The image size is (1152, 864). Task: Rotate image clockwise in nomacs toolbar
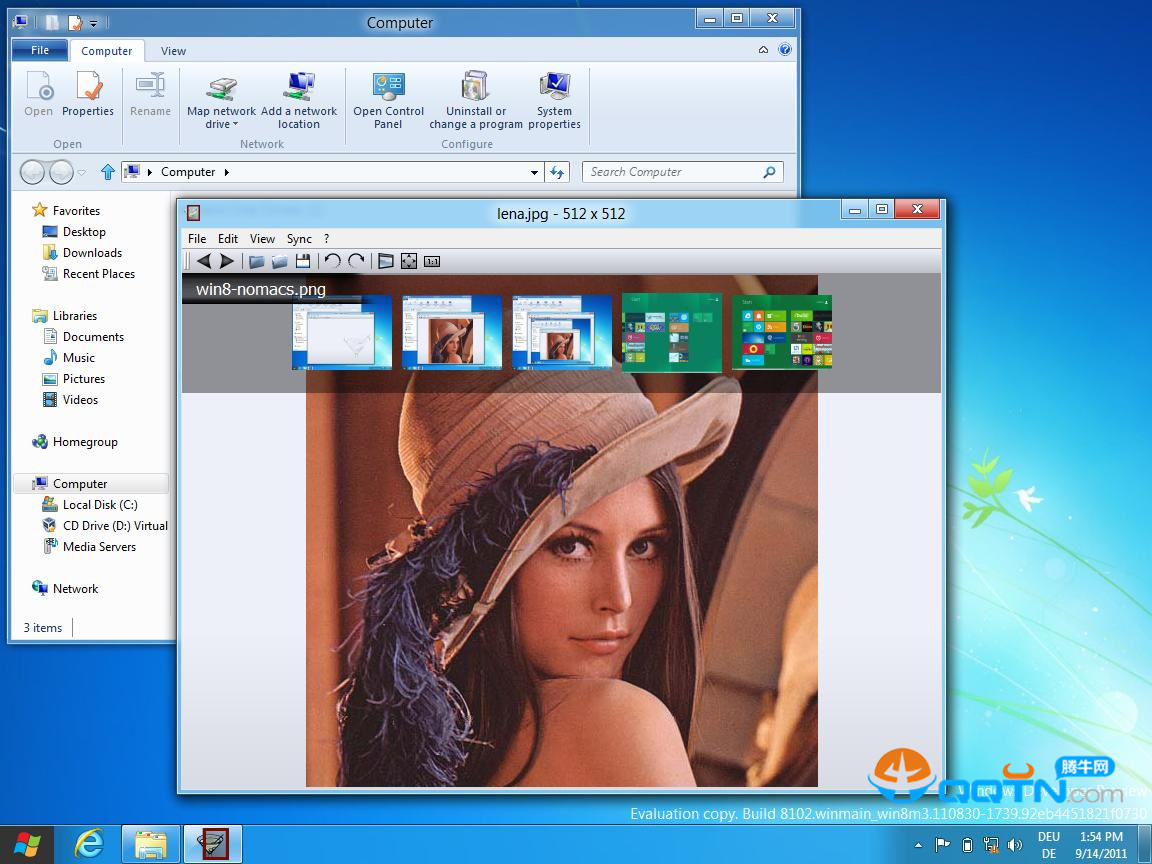356,261
